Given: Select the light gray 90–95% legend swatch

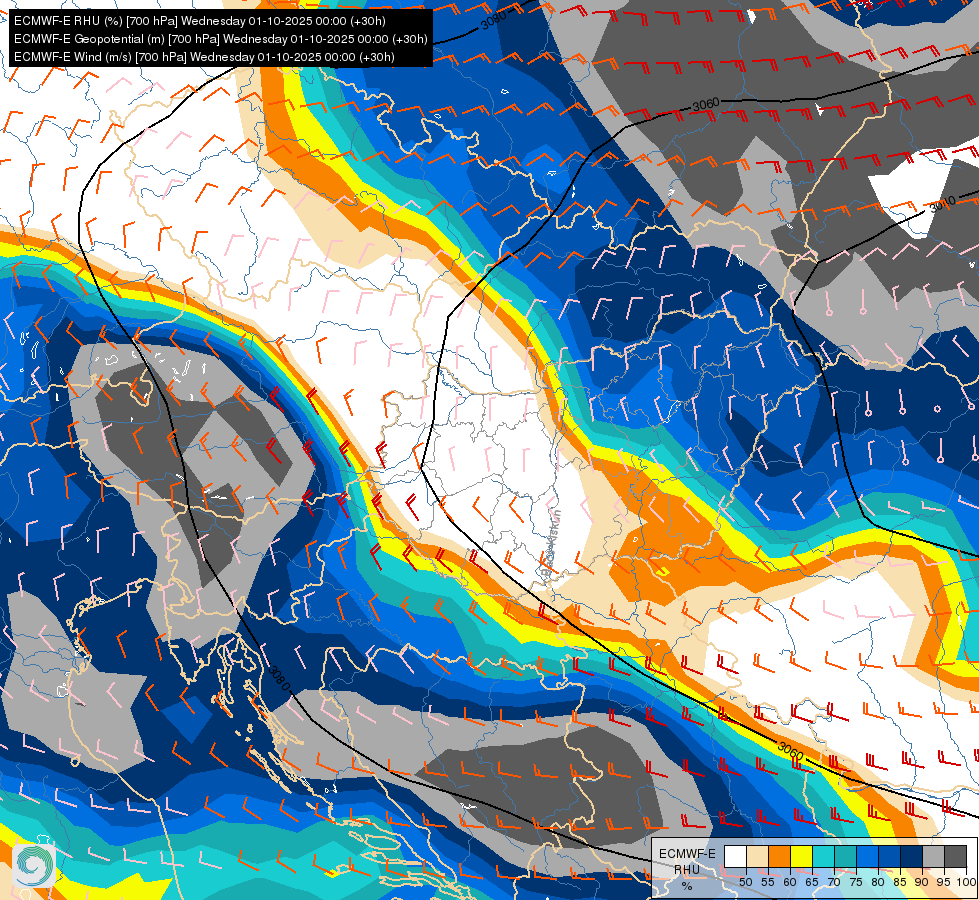Looking at the screenshot, I should tap(933, 856).
